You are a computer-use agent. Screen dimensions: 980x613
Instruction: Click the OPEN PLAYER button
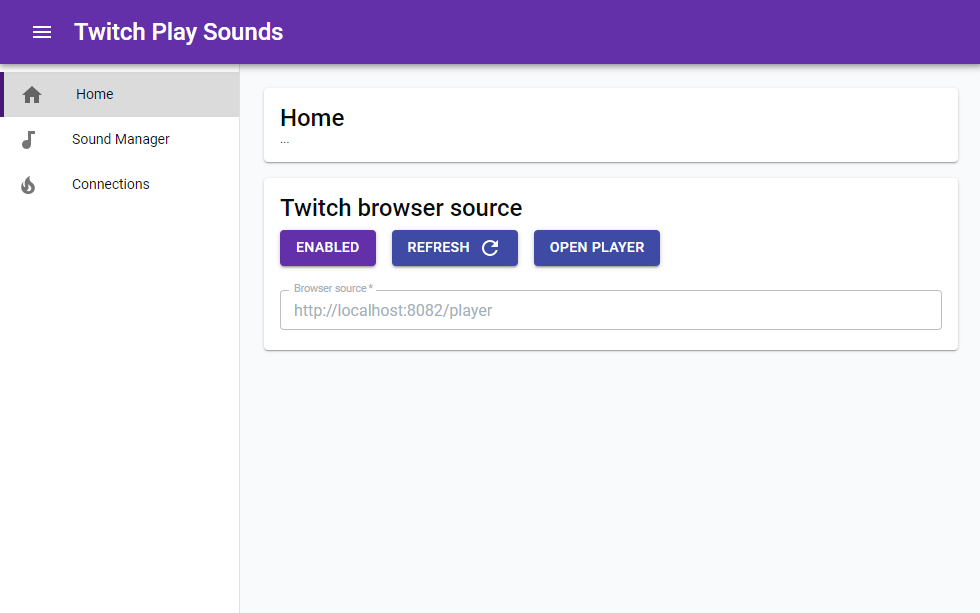(596, 248)
